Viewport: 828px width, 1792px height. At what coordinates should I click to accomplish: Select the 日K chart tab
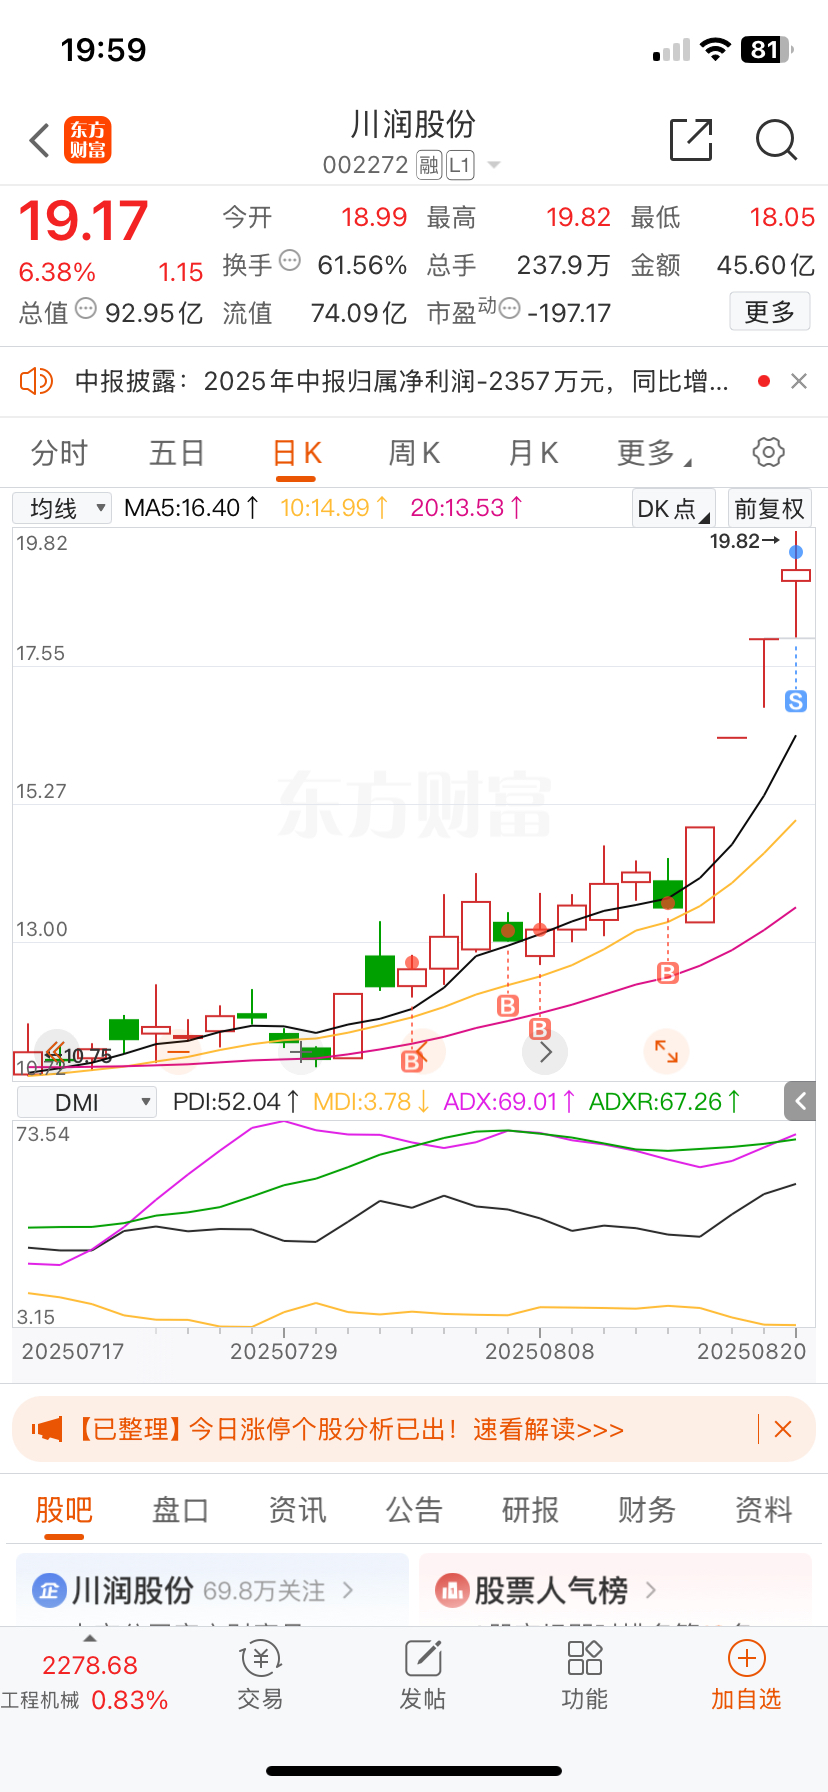point(297,453)
